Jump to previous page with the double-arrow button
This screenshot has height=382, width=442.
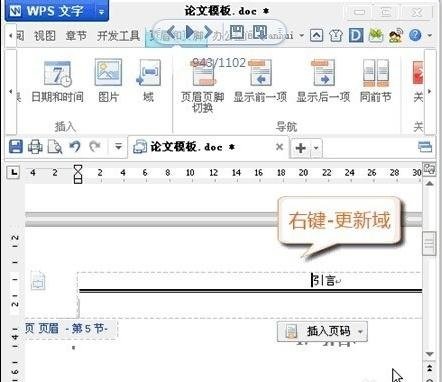429,368
